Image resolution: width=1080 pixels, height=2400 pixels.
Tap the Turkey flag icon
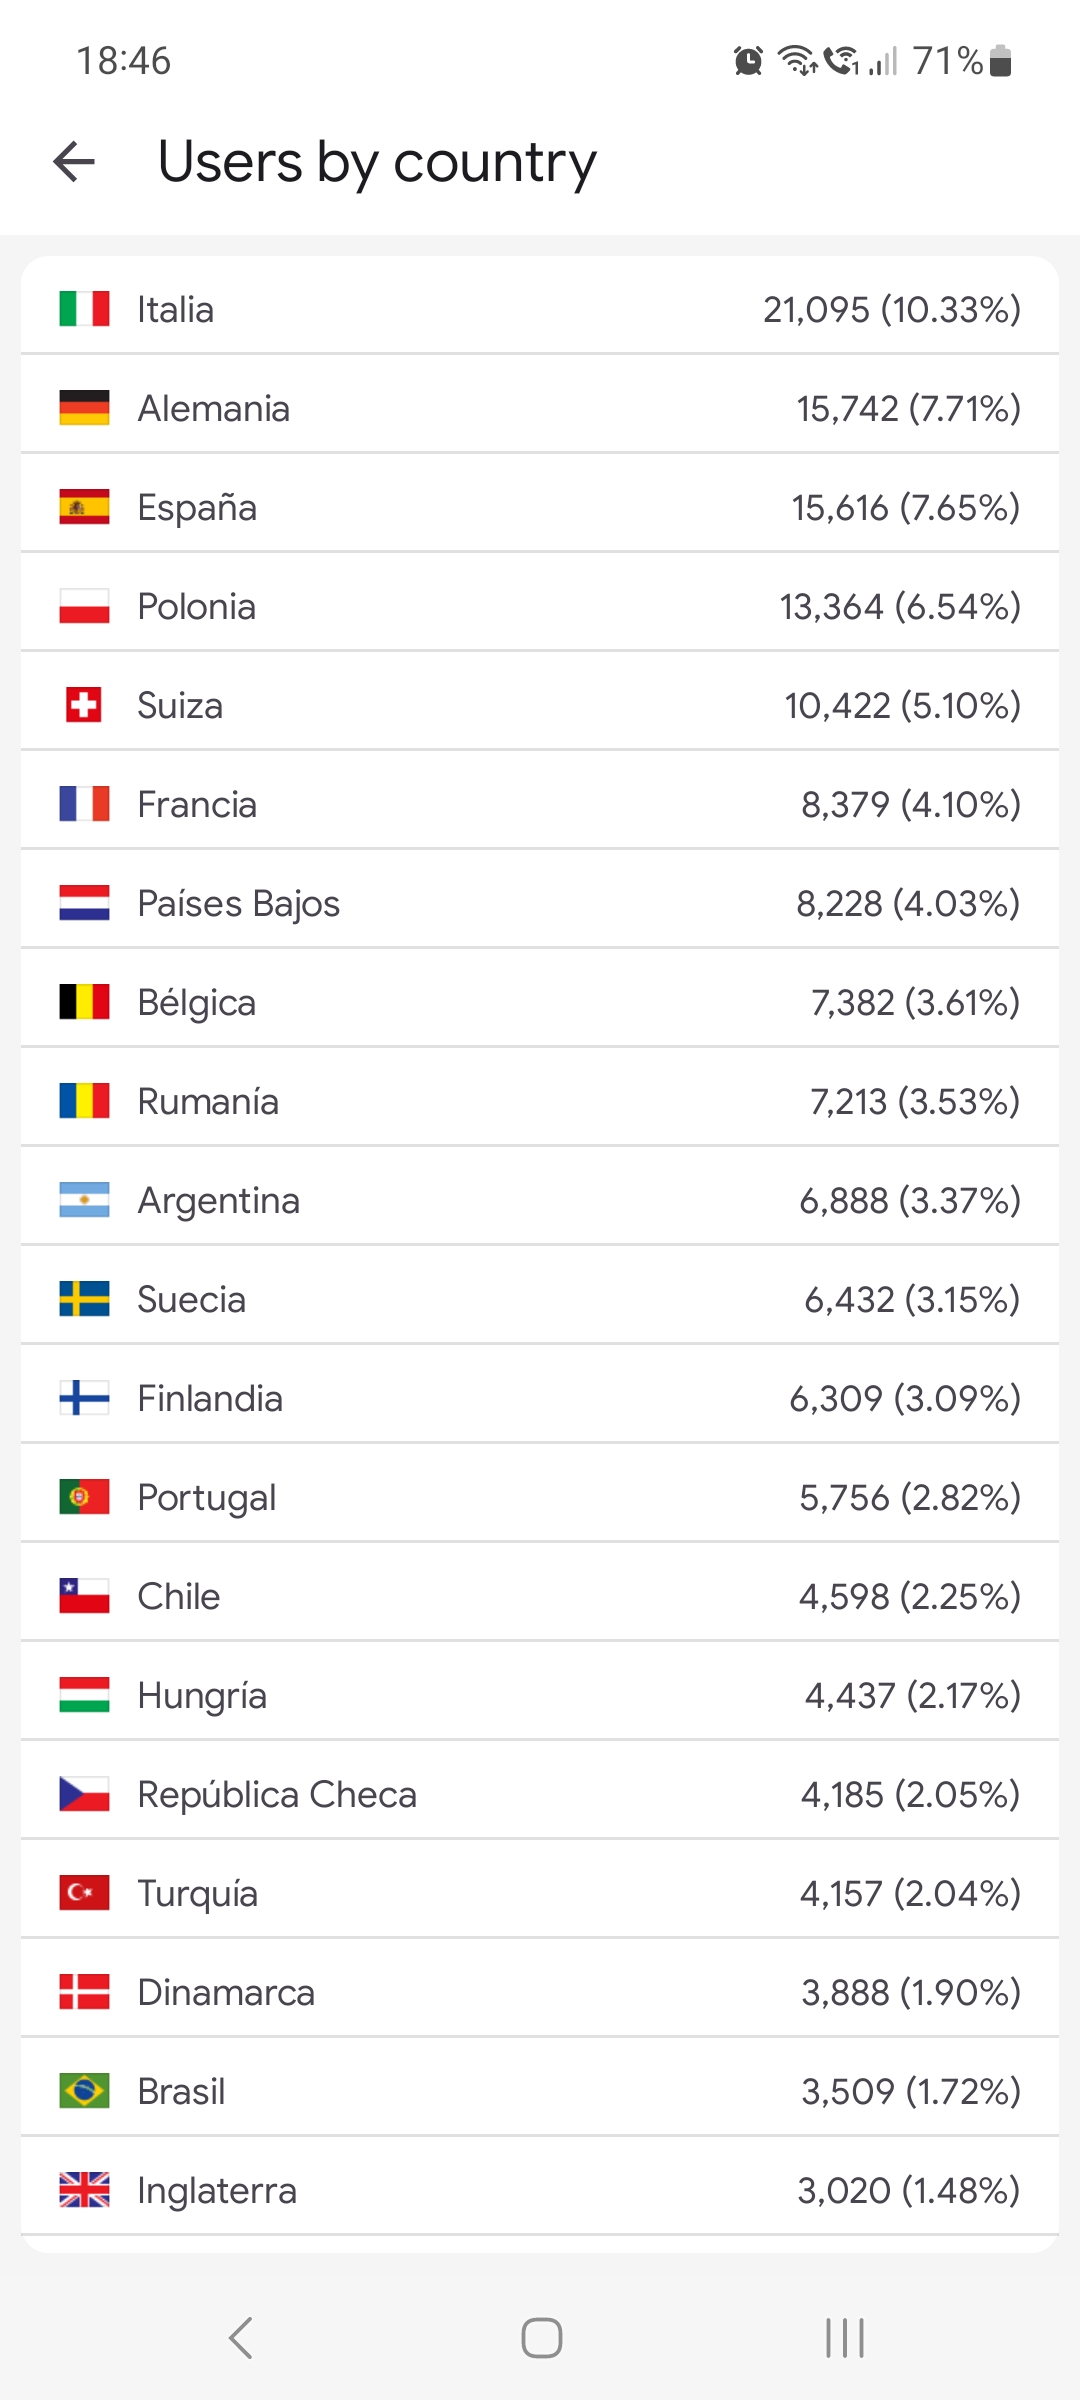(84, 1893)
